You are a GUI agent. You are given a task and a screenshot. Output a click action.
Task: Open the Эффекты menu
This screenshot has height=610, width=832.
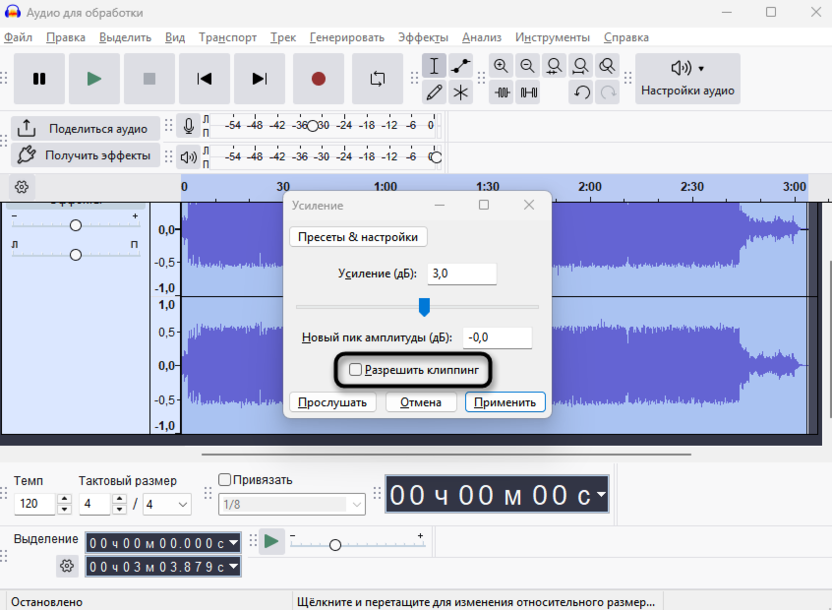422,36
